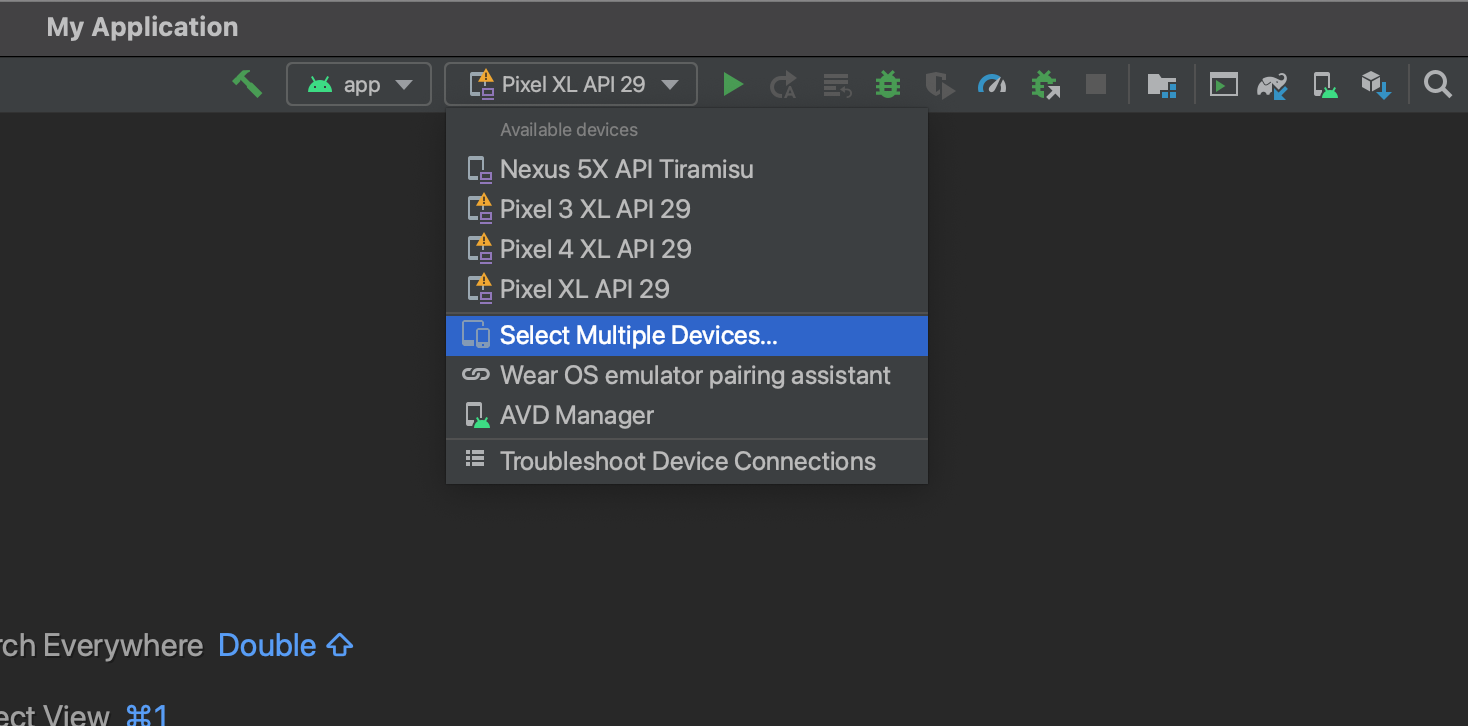Open SDK Manager toolbar icon
1468x726 pixels.
tap(1376, 85)
